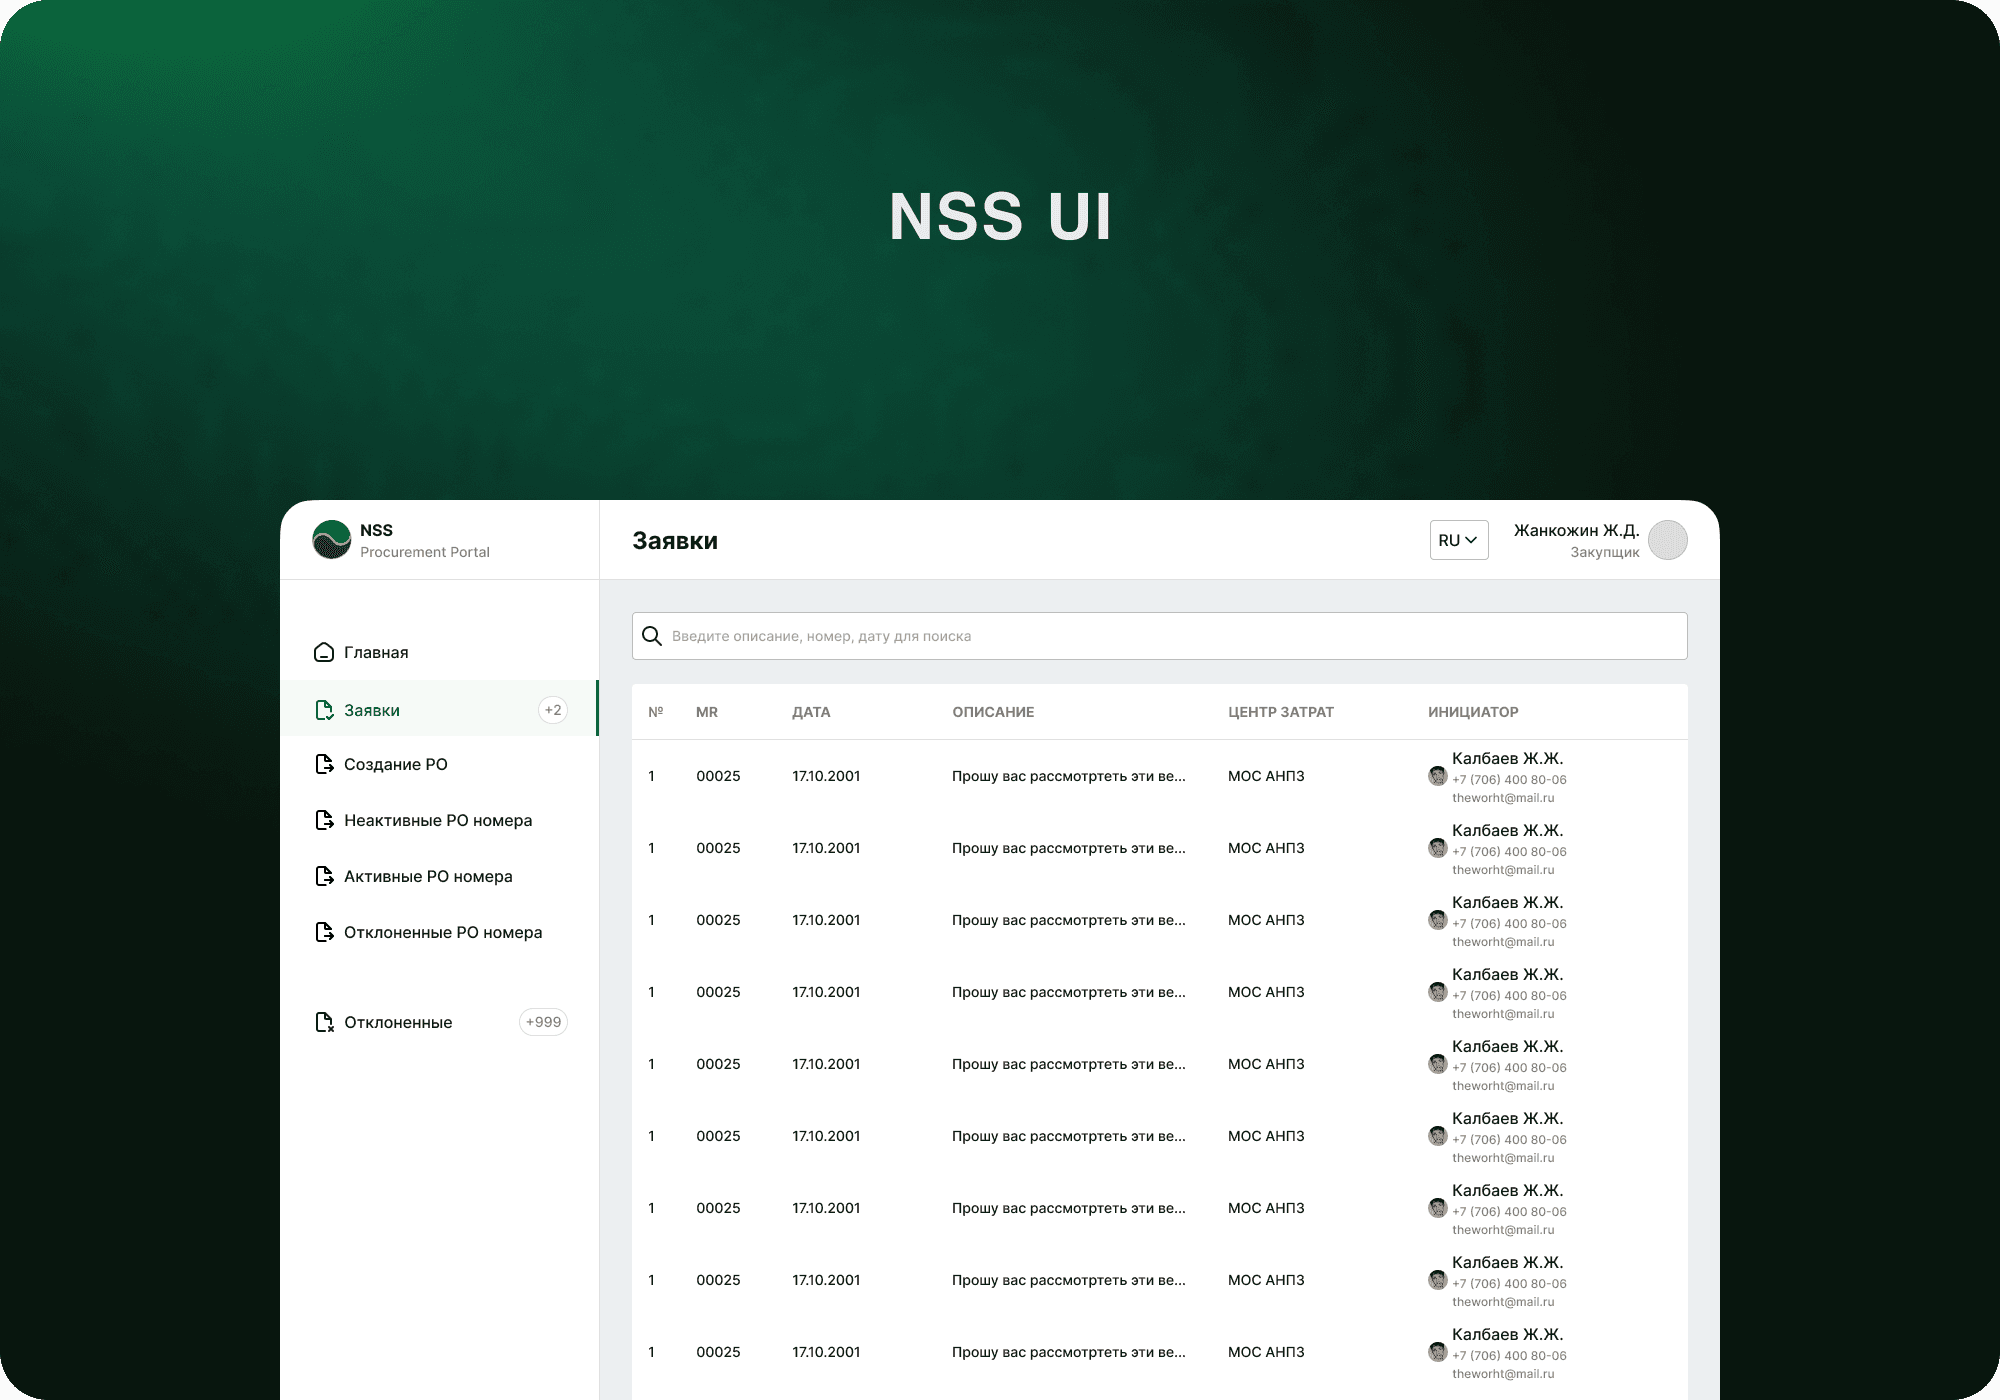
Task: Click the user avatar circle in header
Action: pos(1667,540)
